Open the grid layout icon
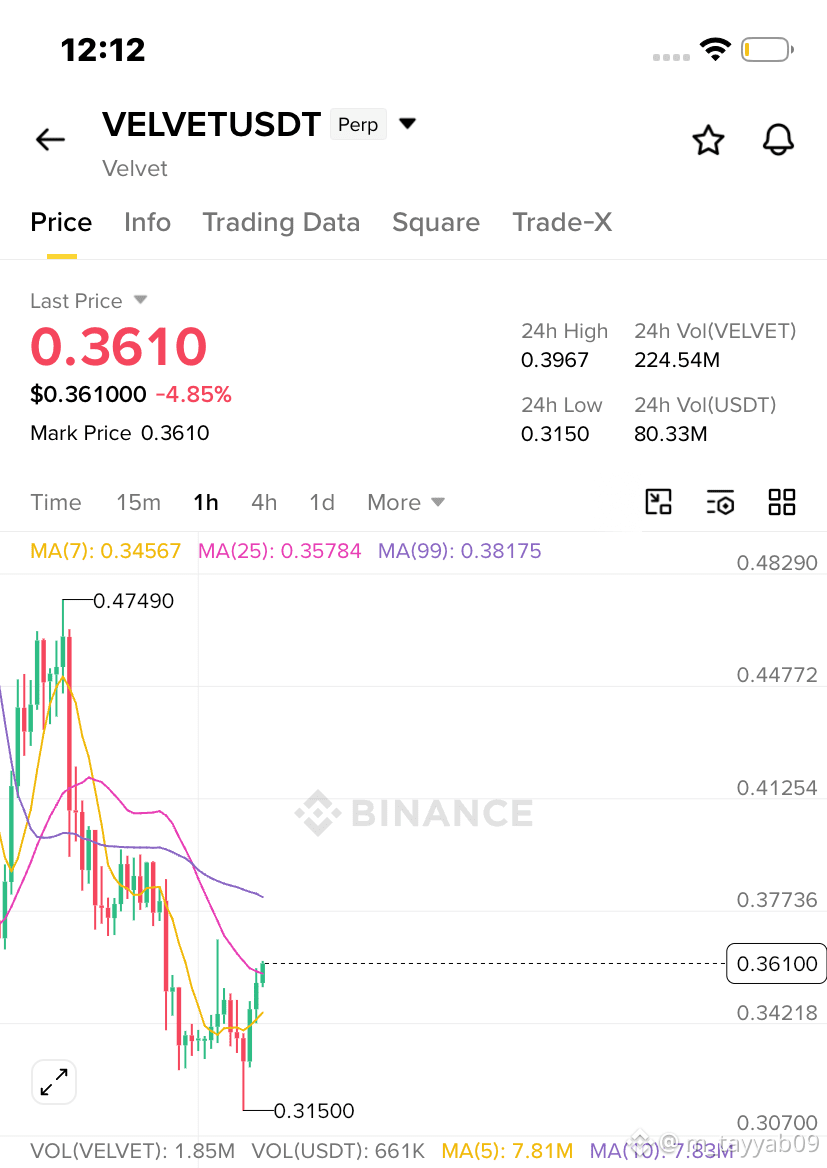Viewport: 827px width, 1168px height. point(782,502)
